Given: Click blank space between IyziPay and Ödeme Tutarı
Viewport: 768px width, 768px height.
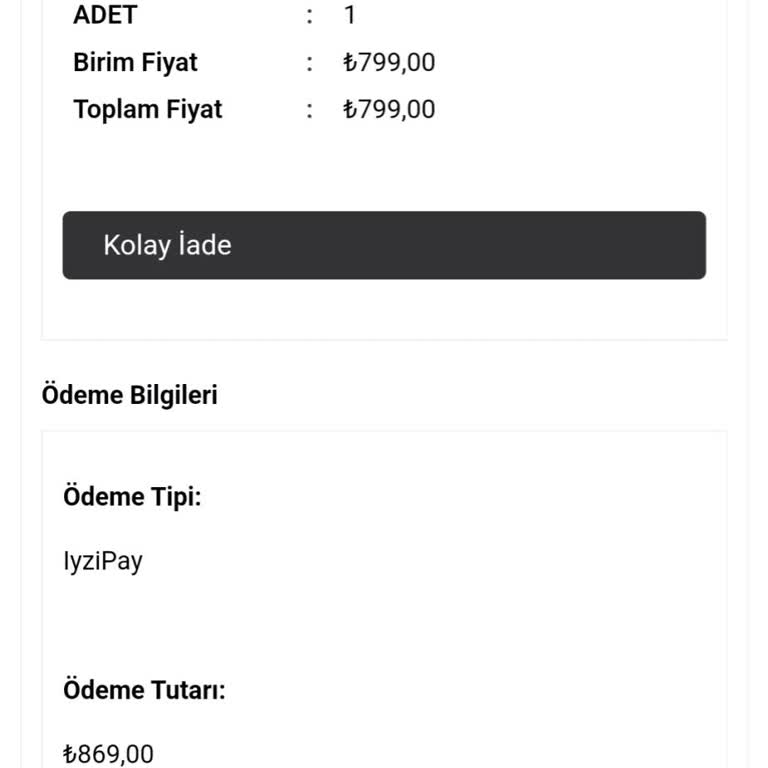Looking at the screenshot, I should (384, 625).
